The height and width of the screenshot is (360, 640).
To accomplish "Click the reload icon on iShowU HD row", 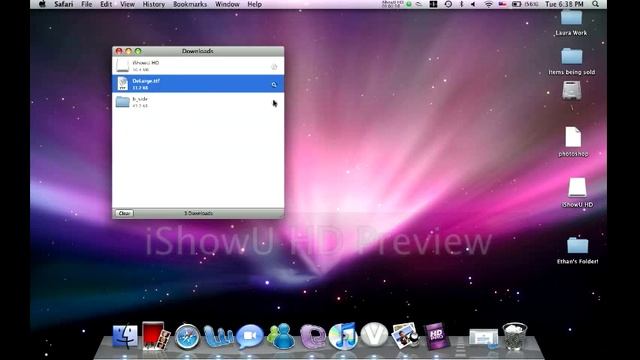I will (x=274, y=67).
